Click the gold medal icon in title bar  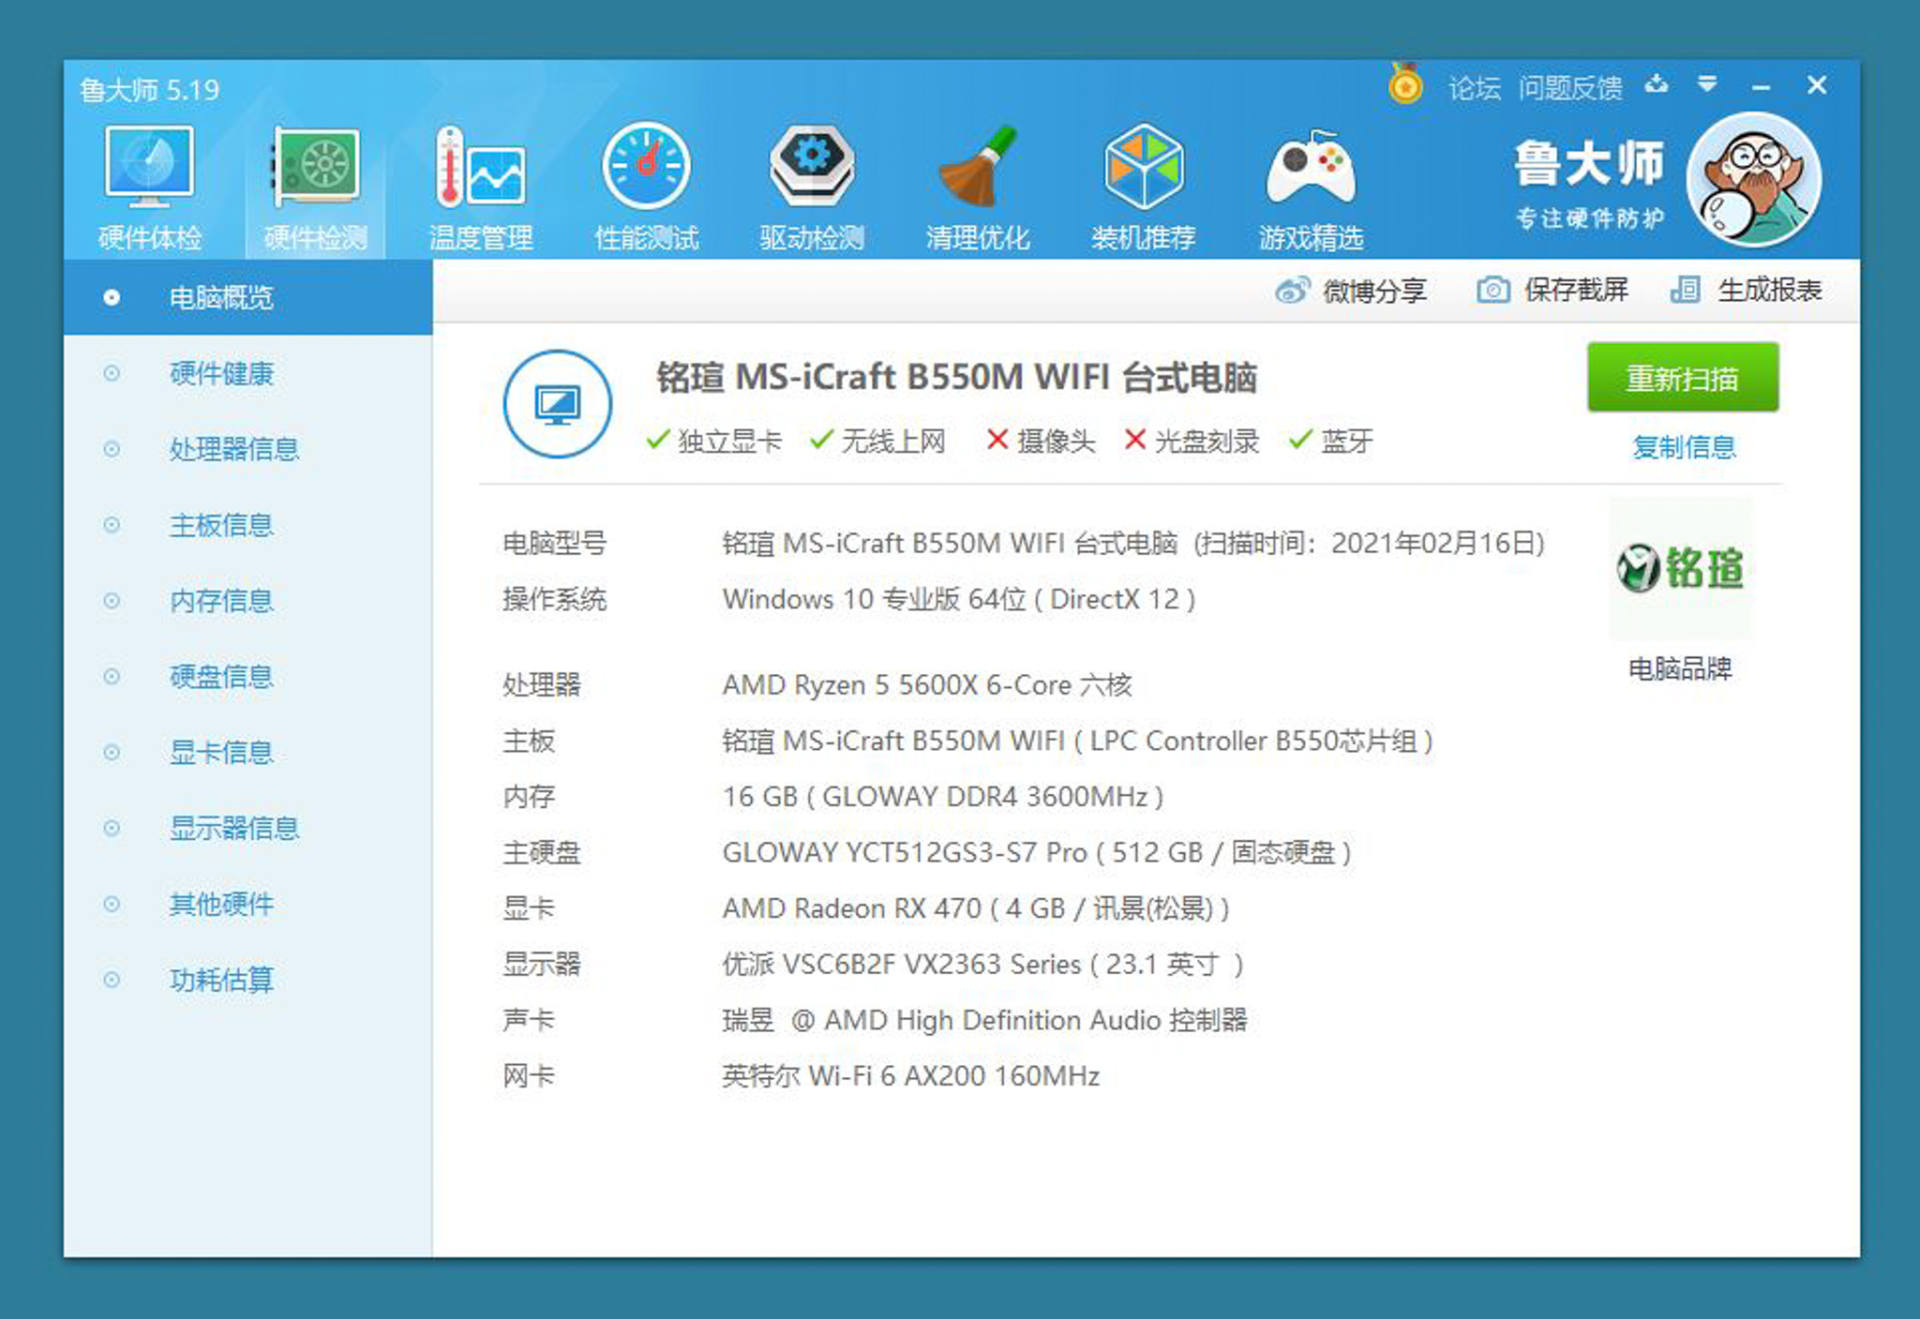(x=1405, y=85)
